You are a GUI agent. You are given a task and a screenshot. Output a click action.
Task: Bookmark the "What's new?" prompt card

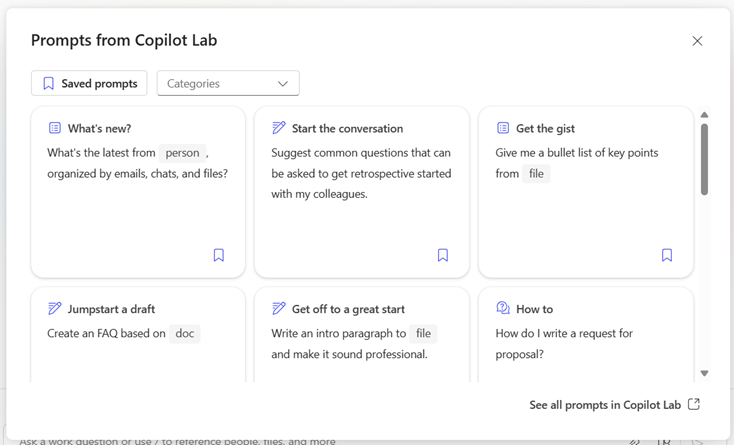pyautogui.click(x=219, y=255)
